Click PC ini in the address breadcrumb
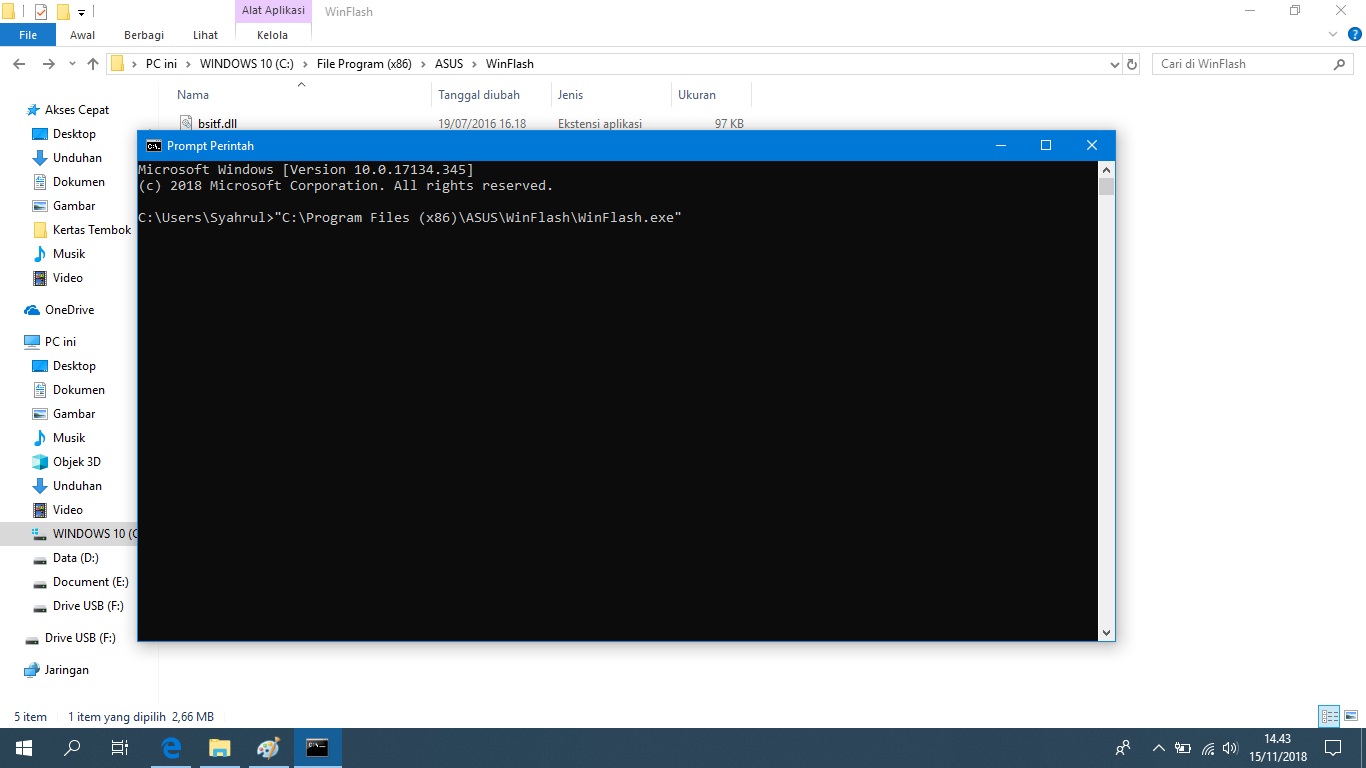The image size is (1366, 768). pyautogui.click(x=161, y=64)
